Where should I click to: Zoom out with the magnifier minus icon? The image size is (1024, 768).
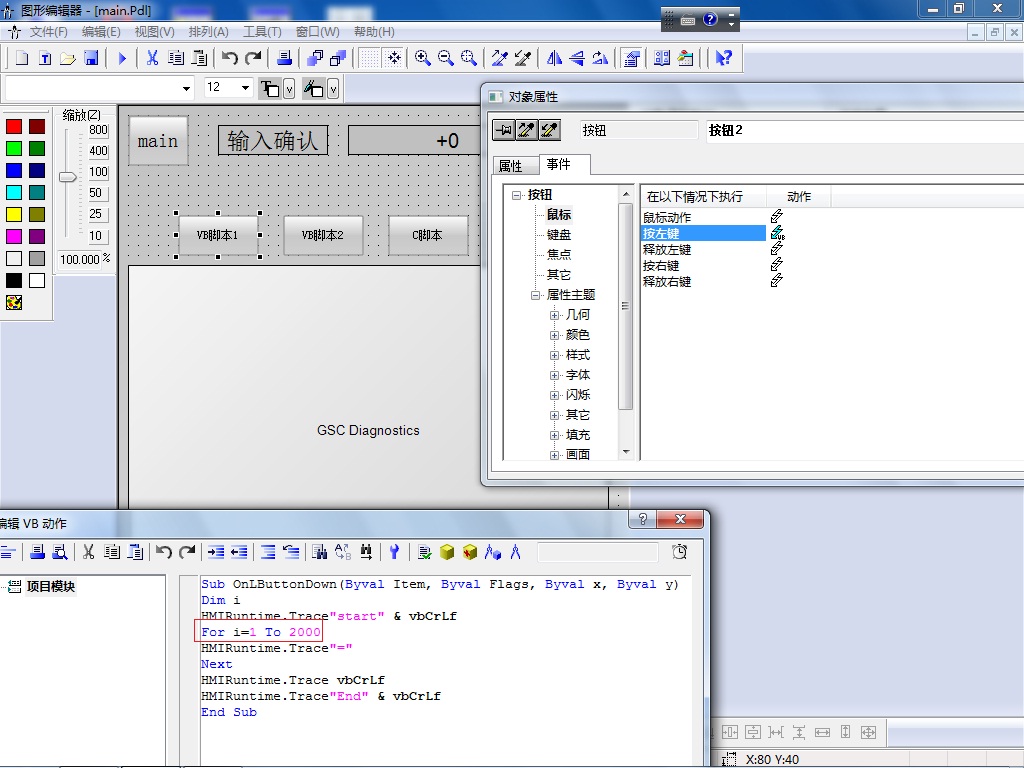445,59
